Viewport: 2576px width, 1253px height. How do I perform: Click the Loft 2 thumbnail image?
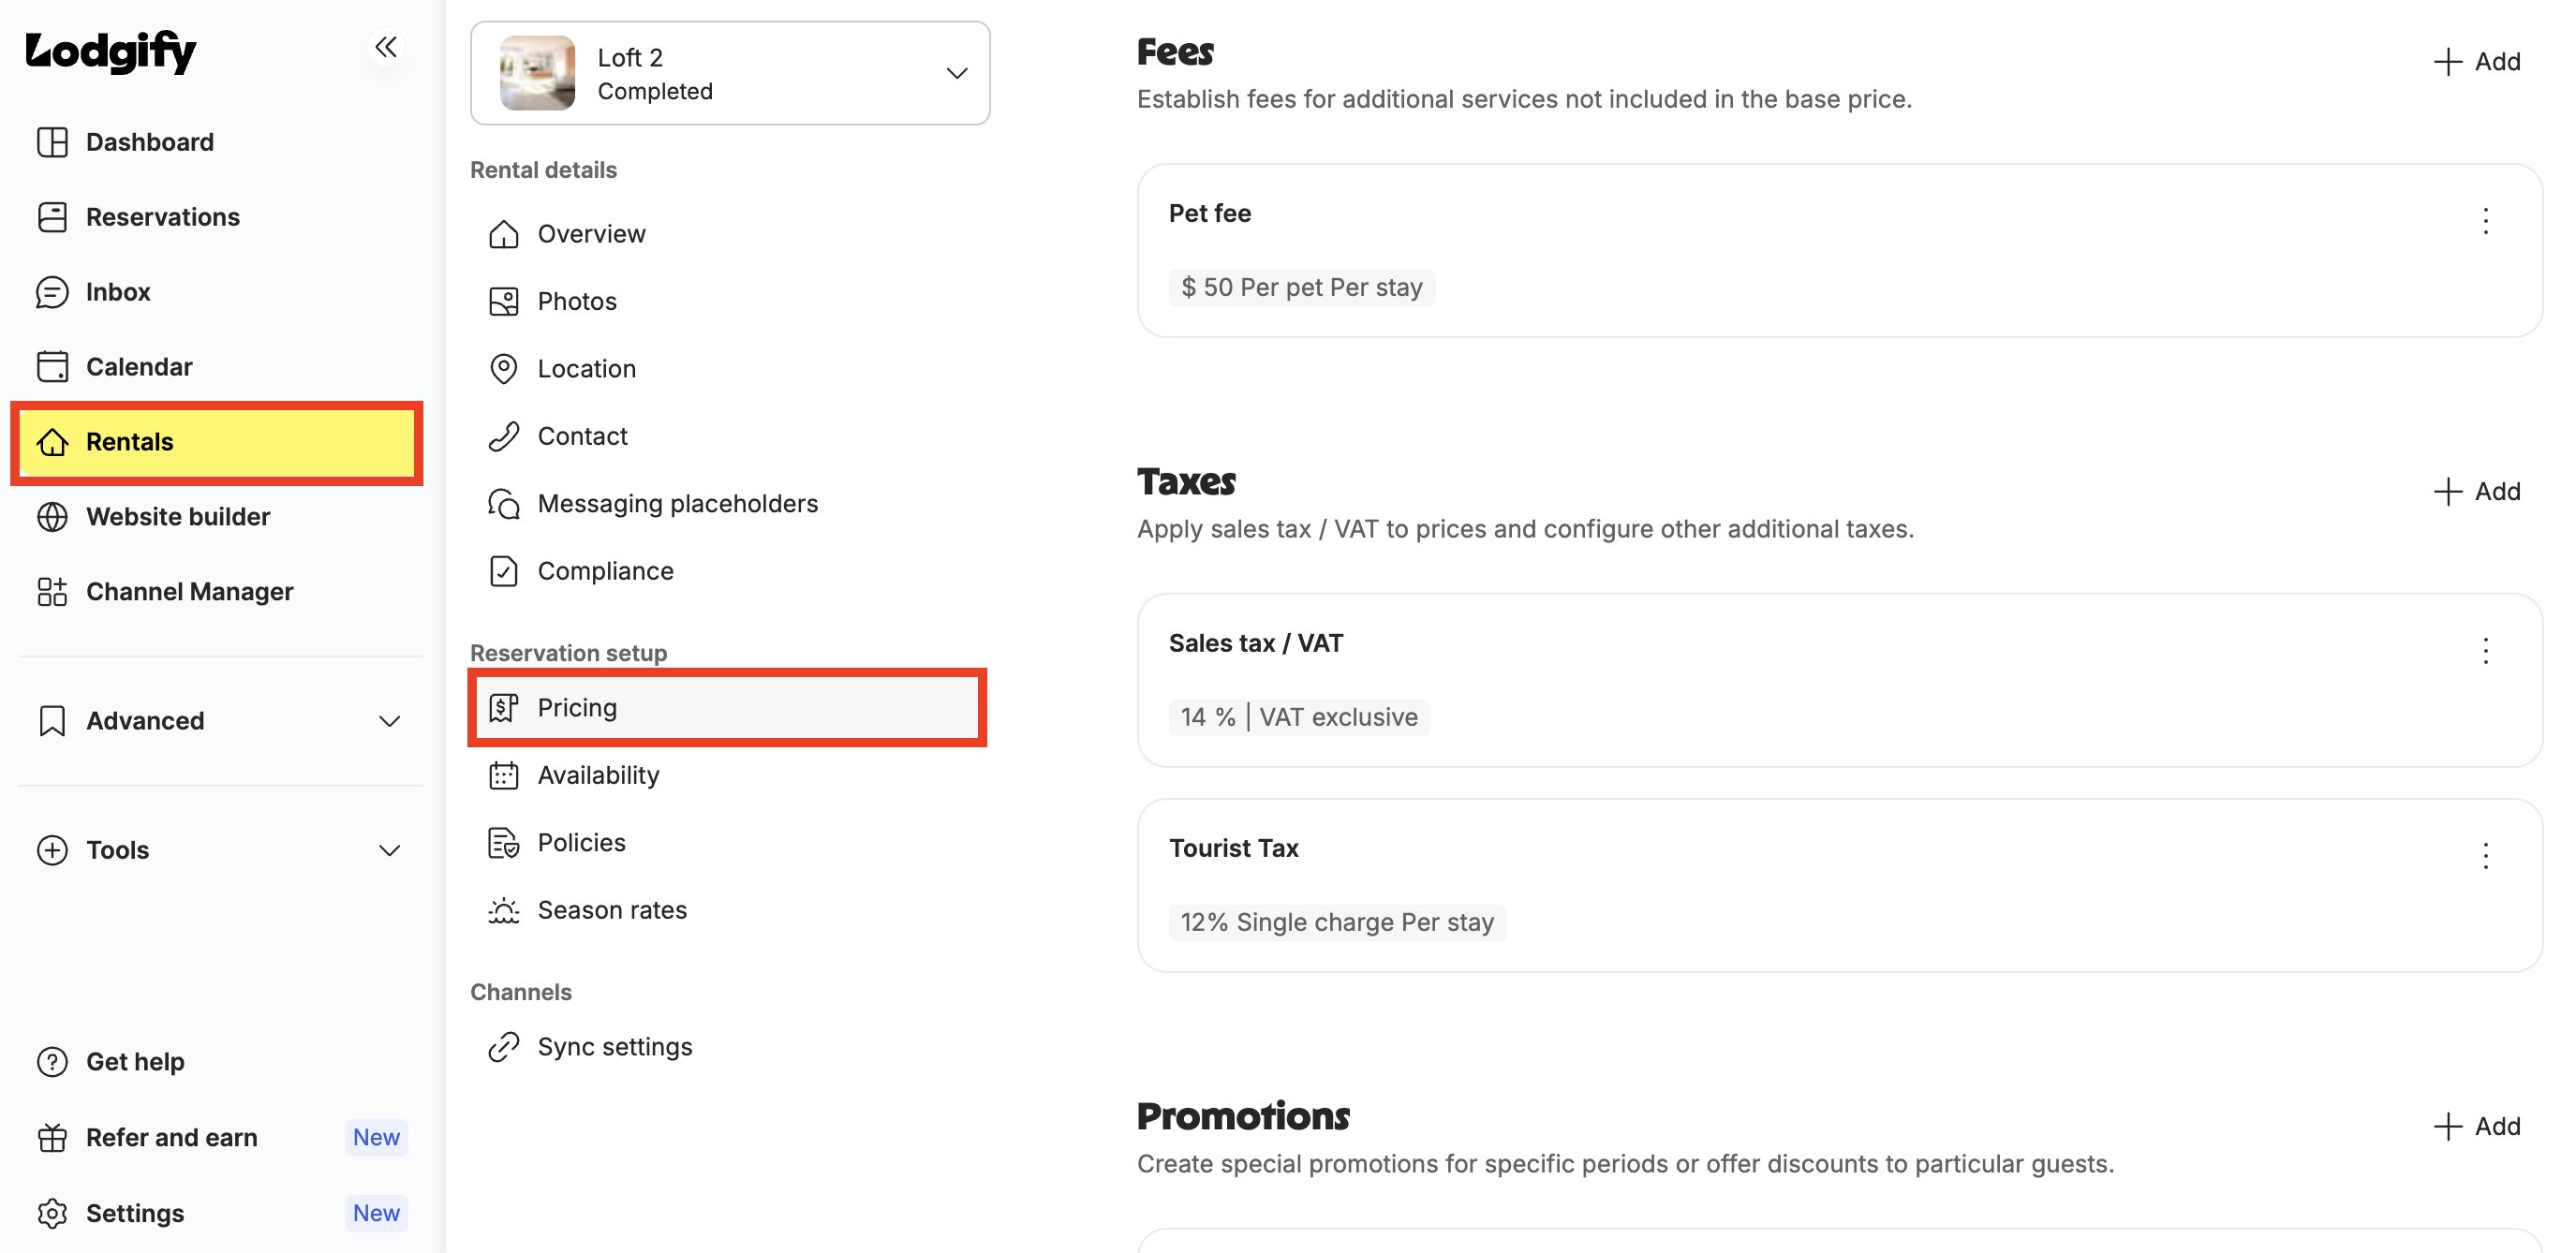(537, 73)
